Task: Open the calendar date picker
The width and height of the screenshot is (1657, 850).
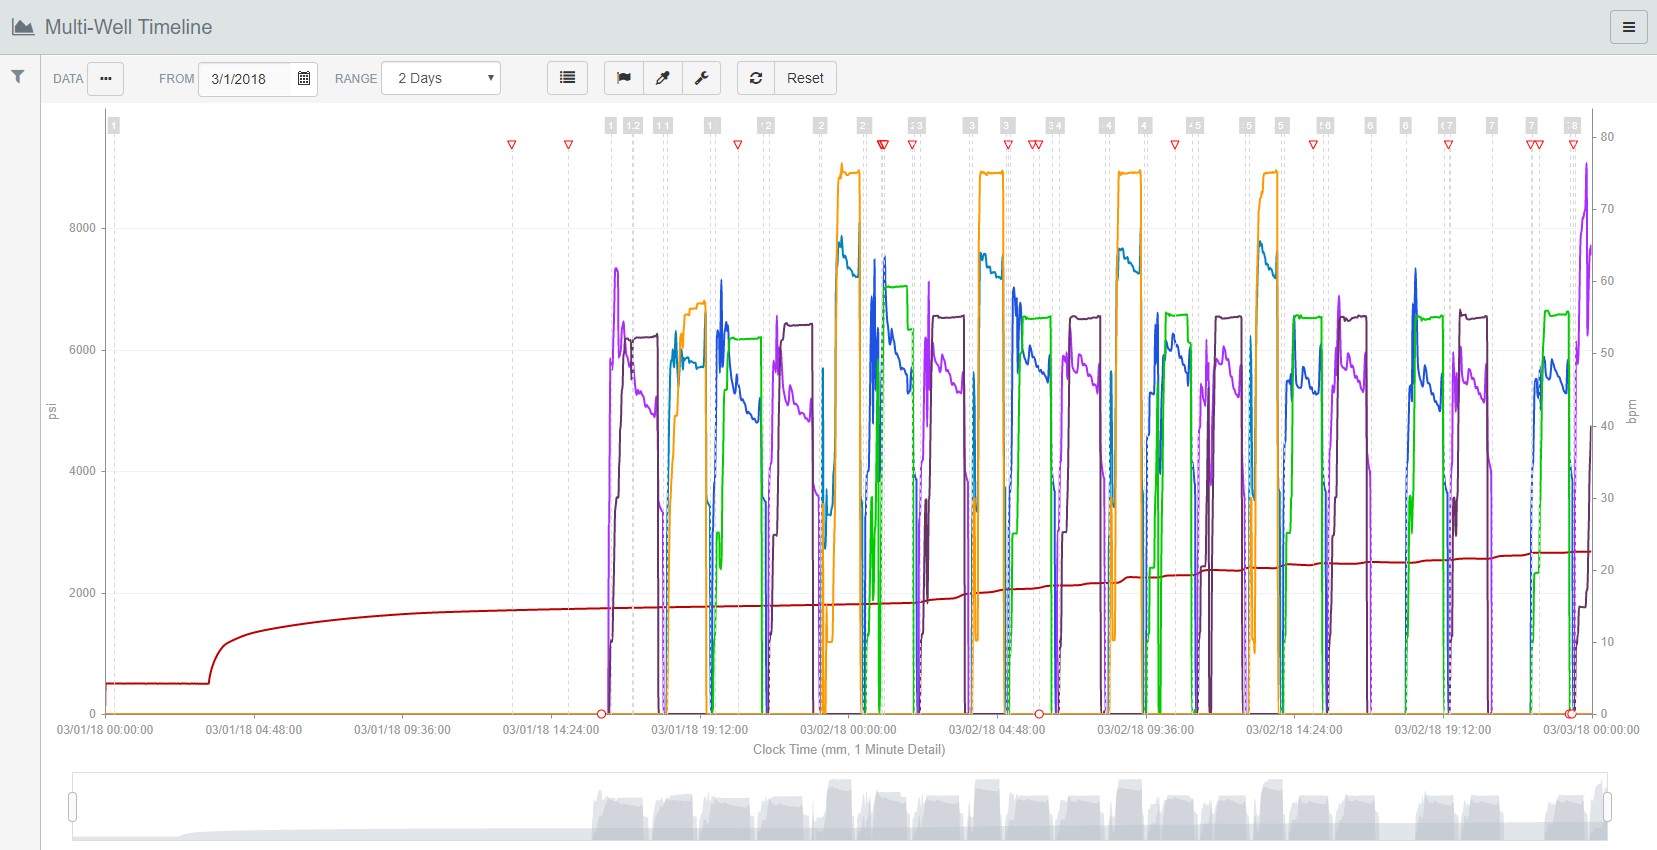Action: [304, 78]
